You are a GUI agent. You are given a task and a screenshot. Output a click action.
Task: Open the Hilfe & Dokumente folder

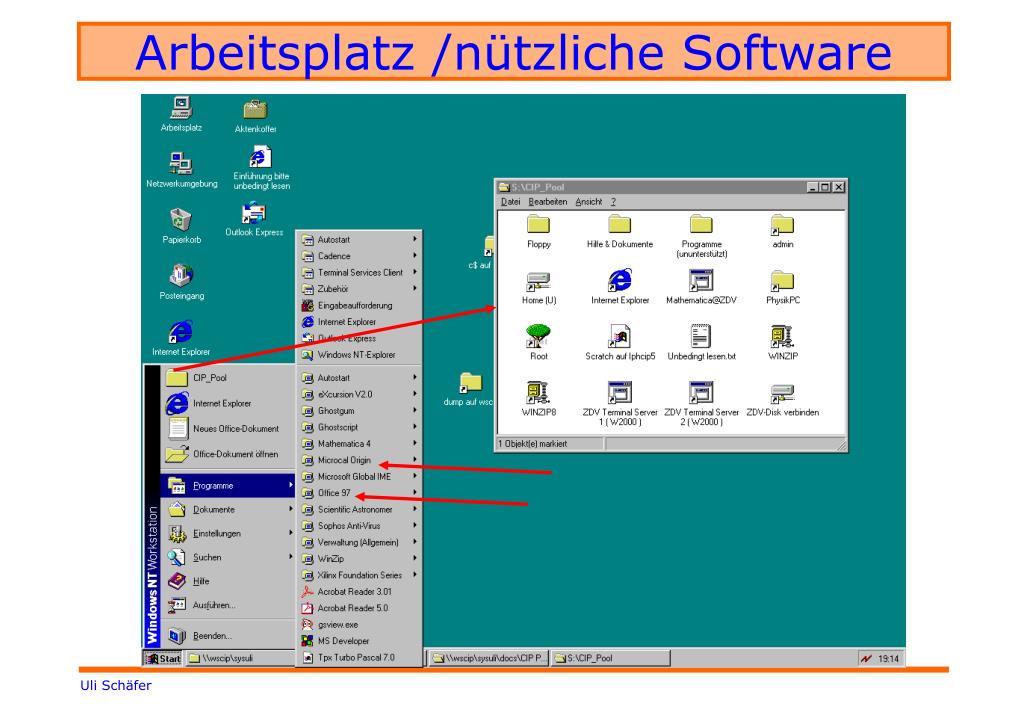620,232
